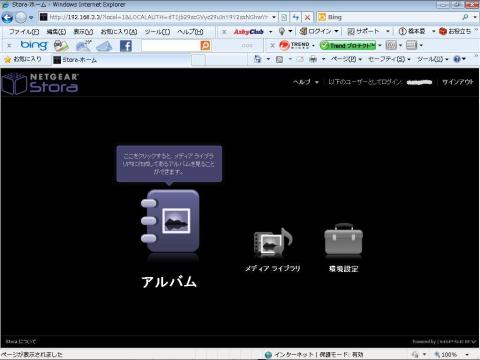Click the RSS feeds icon in command bar
Screen dimensions: 480x360
pos(279,59)
